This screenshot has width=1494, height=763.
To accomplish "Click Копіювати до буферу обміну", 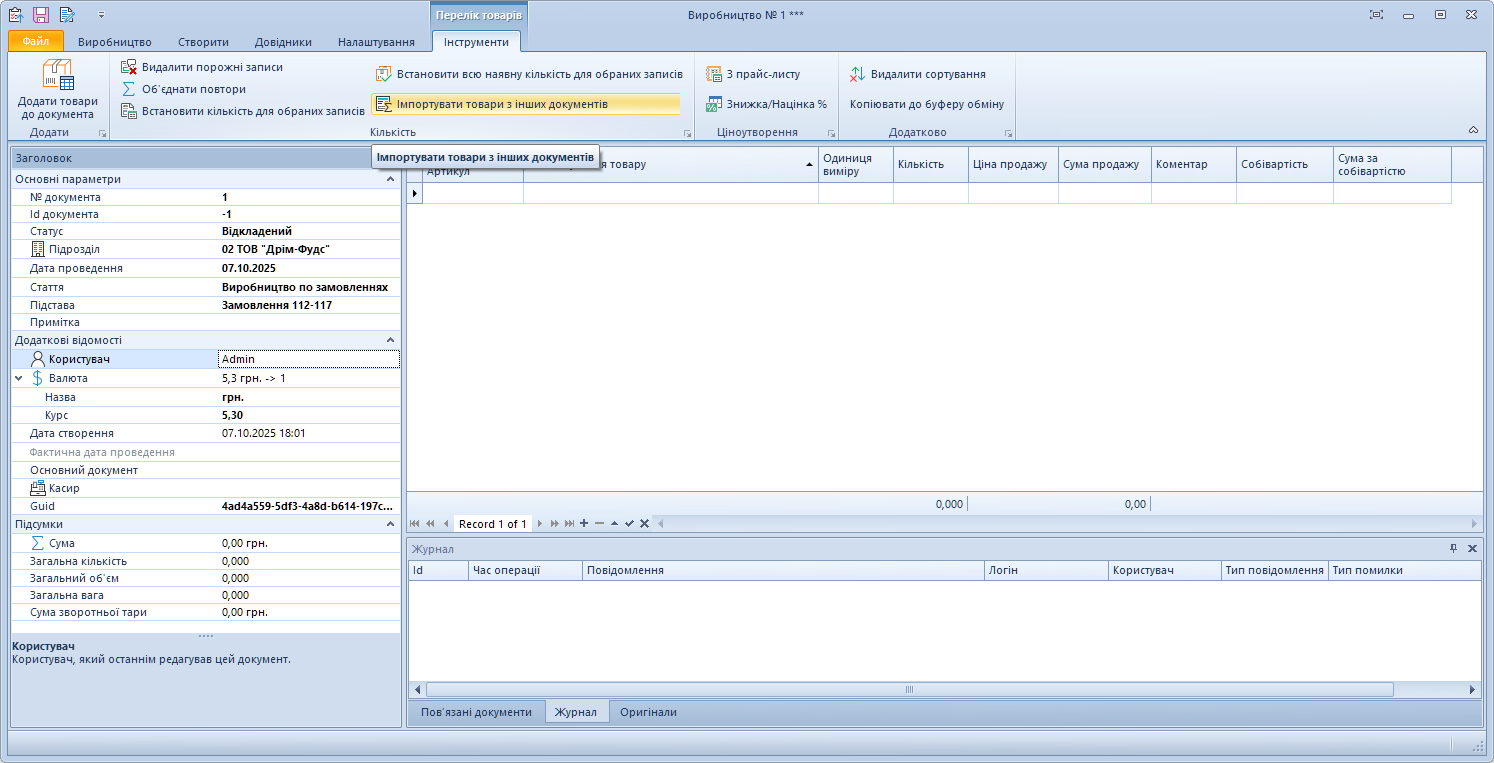I will [926, 104].
